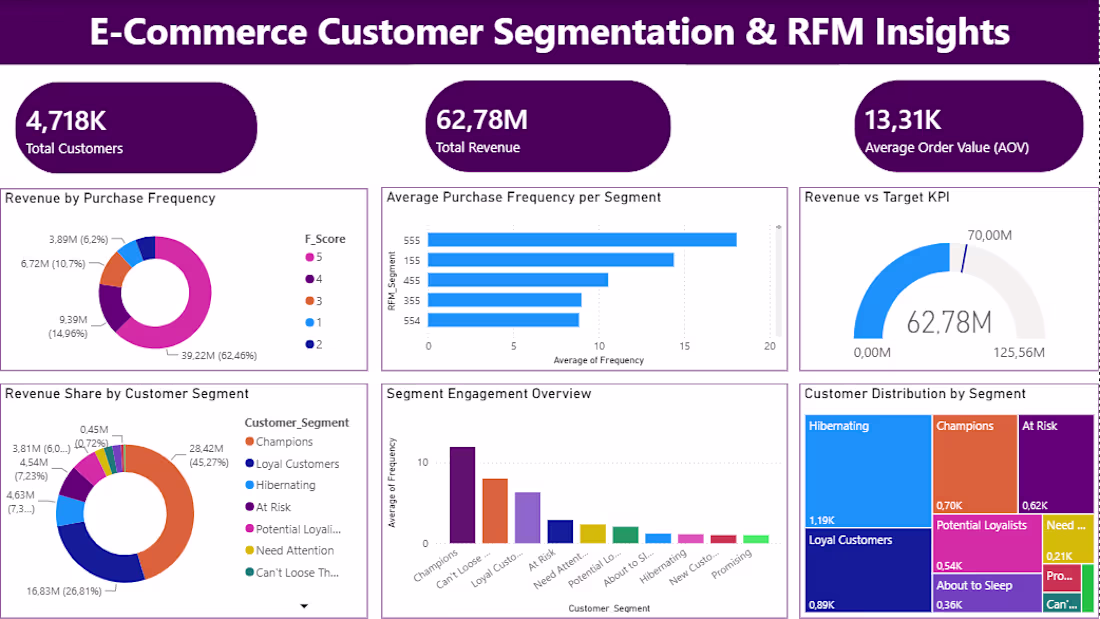Screen dimensions: 1100x619
Task: Select At Risk treemap tile
Action: click(1056, 464)
